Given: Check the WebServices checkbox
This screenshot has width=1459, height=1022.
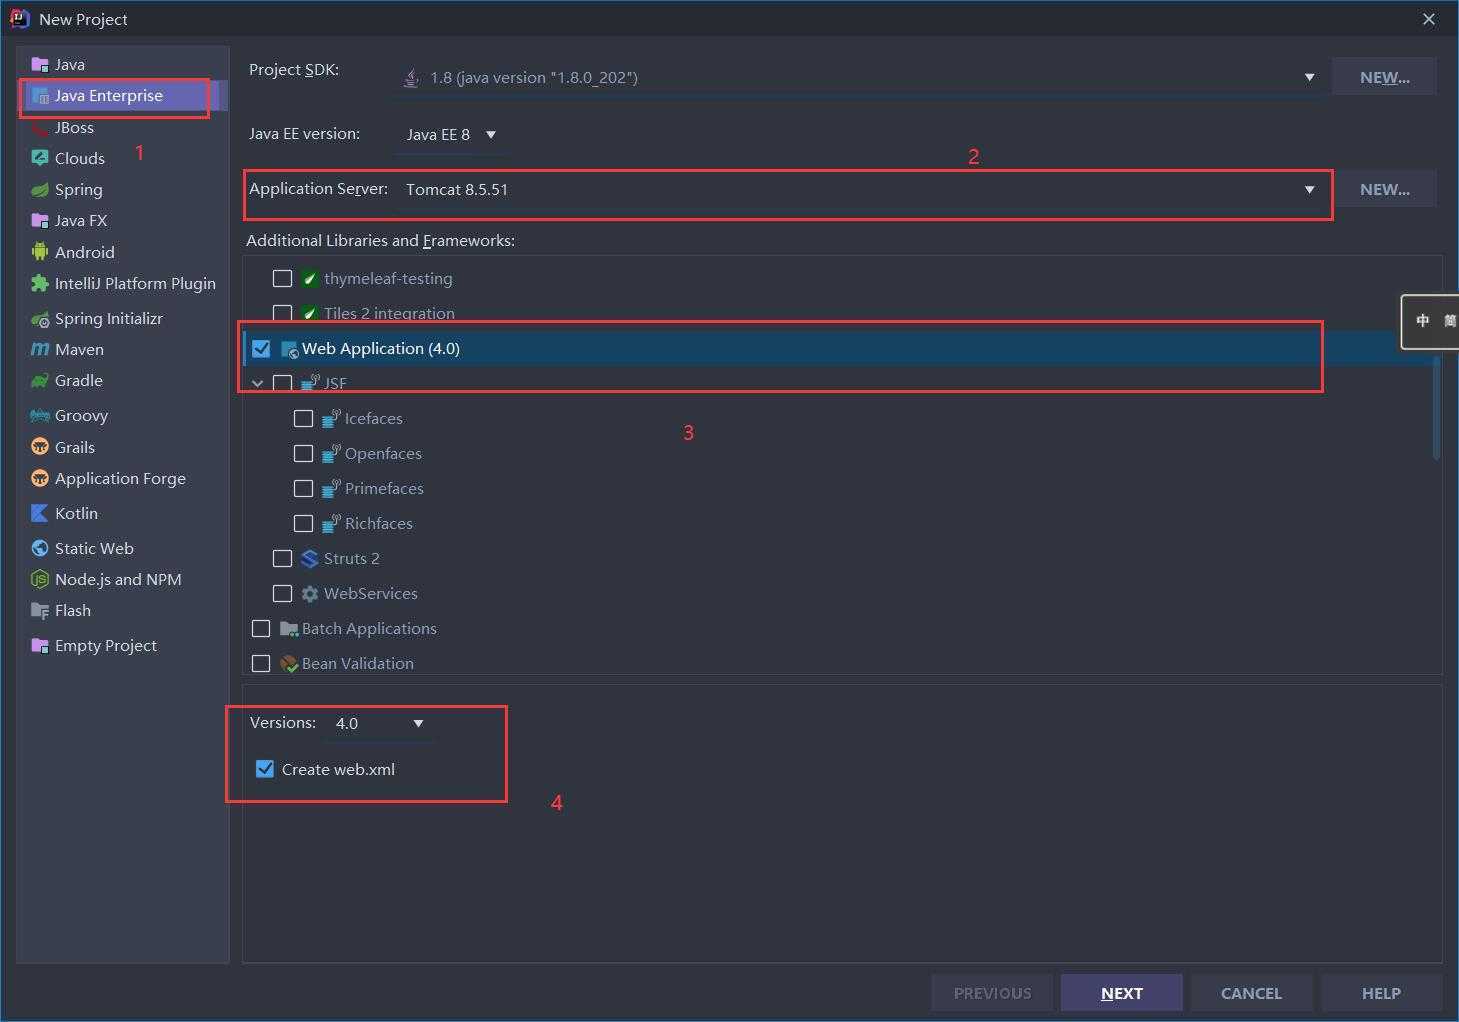Looking at the screenshot, I should click(283, 593).
